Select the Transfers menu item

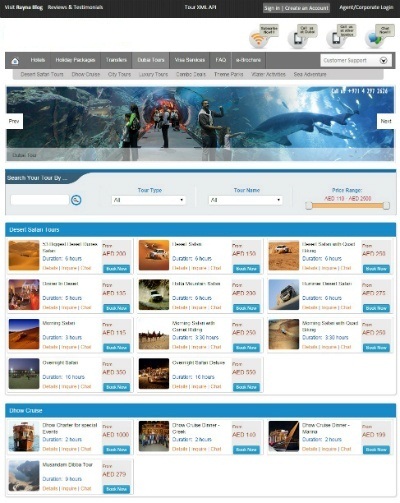tap(116, 60)
